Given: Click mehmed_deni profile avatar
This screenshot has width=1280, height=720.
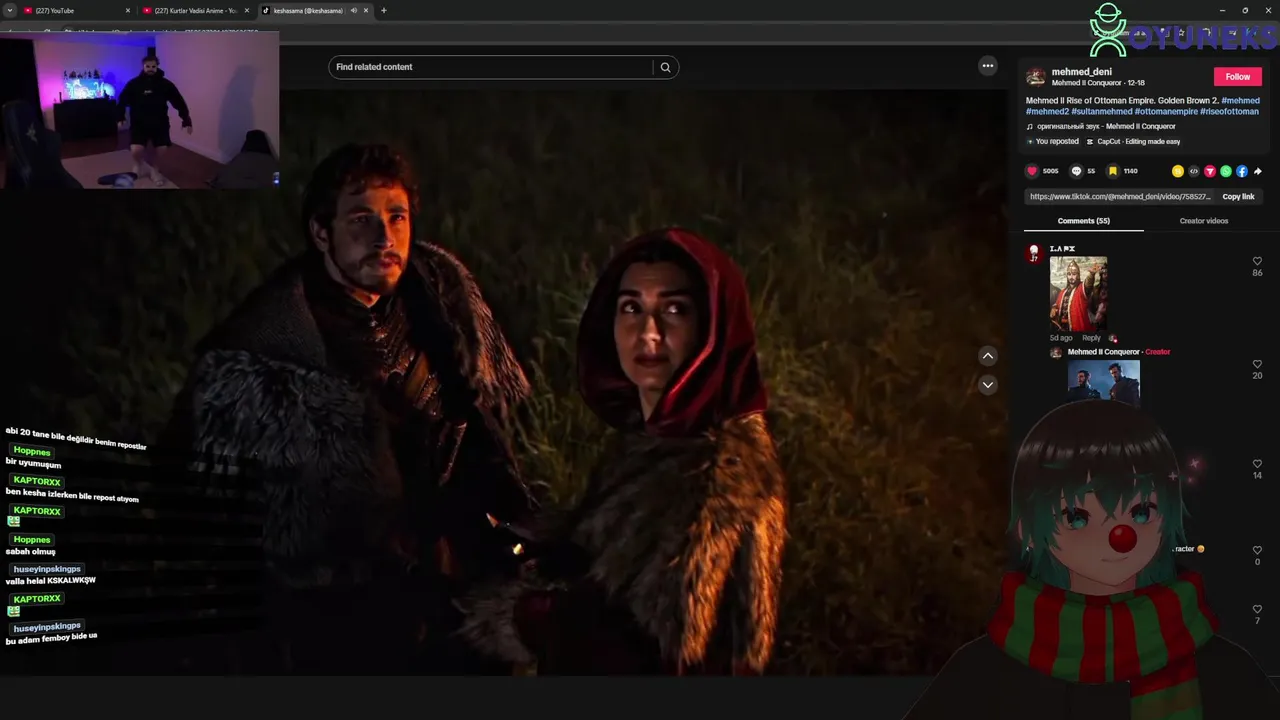Looking at the screenshot, I should point(1036,77).
